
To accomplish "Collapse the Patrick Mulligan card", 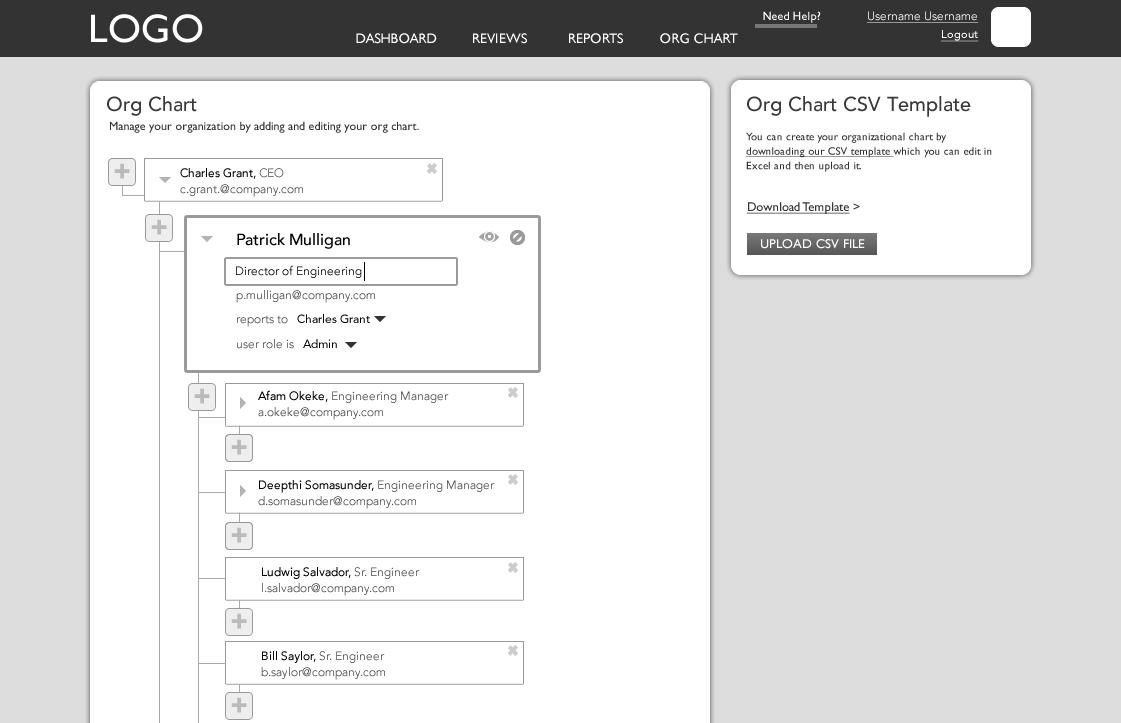I will (207, 239).
